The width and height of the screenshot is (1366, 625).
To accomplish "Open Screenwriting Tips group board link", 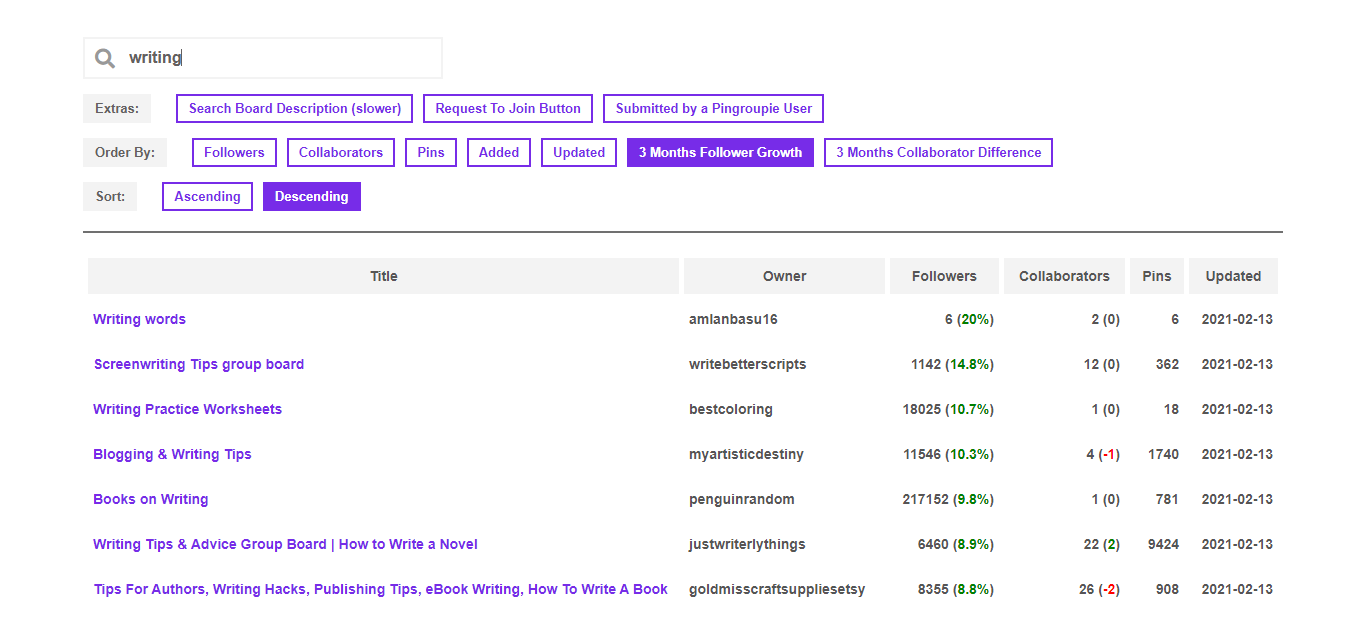I will (x=199, y=365).
